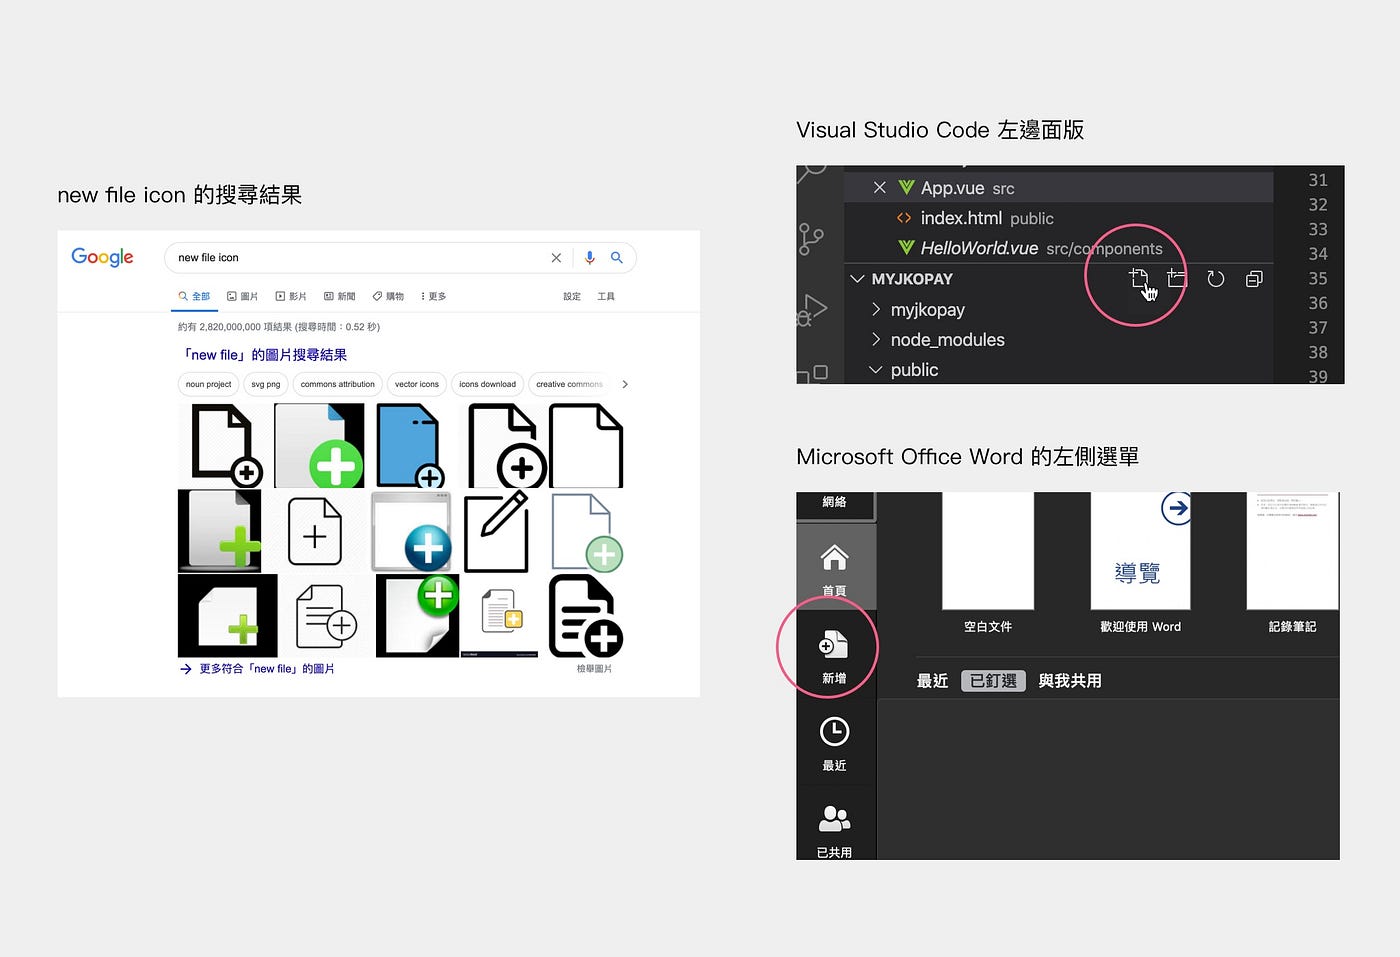Select the 與我共用 tab in Word

click(1070, 681)
